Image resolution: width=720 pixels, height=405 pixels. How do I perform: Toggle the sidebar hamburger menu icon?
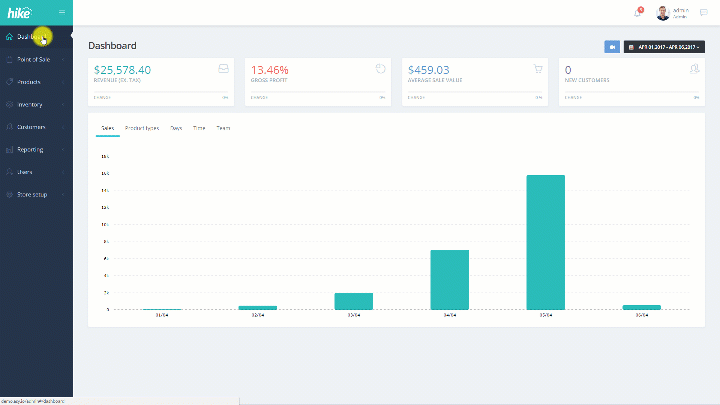point(62,12)
